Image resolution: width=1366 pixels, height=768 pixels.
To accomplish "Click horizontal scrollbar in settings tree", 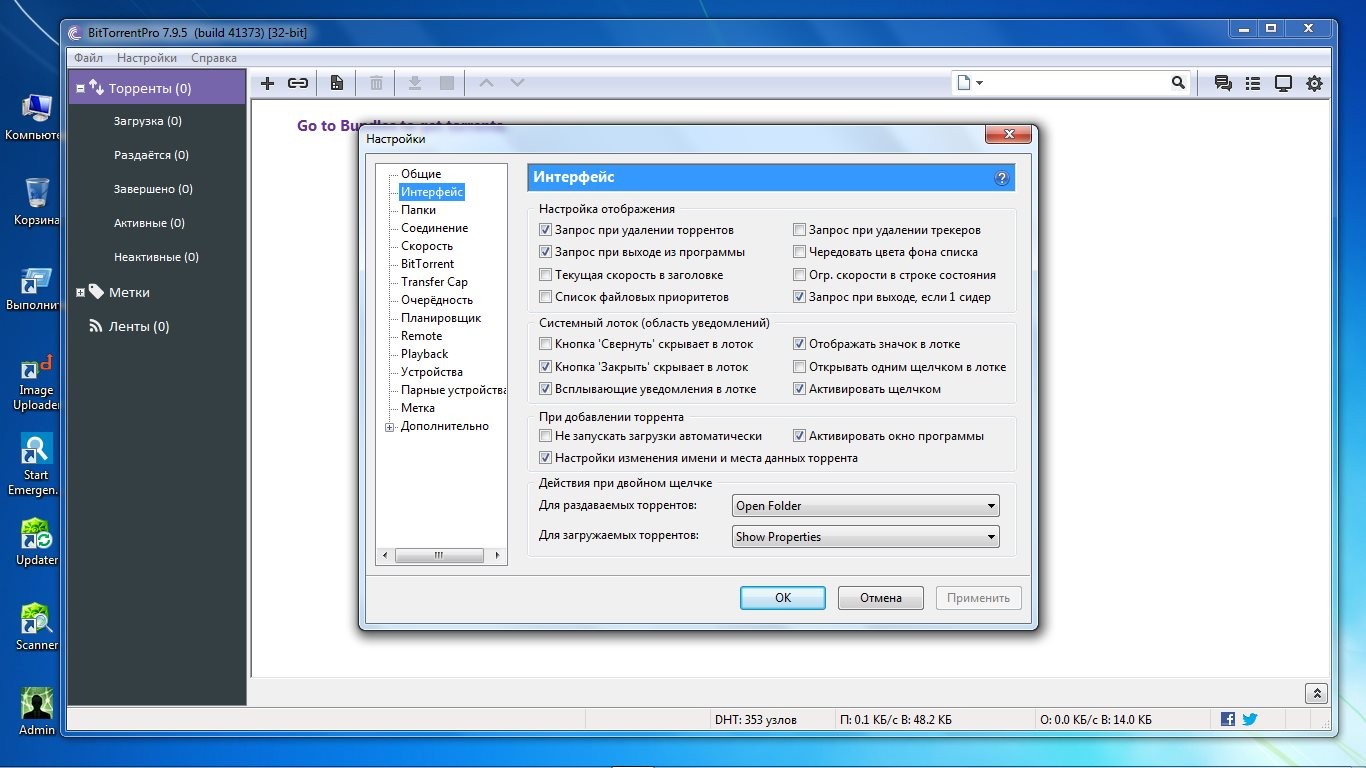I will coord(441,555).
